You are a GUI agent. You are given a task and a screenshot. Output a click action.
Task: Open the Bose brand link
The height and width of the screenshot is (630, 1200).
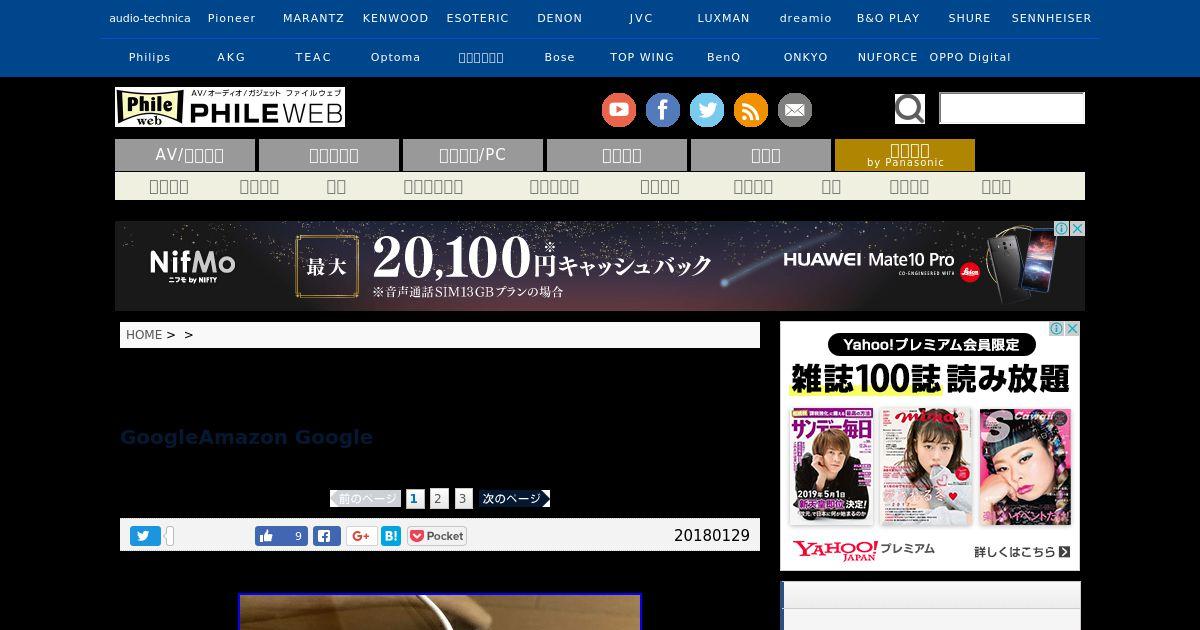560,57
